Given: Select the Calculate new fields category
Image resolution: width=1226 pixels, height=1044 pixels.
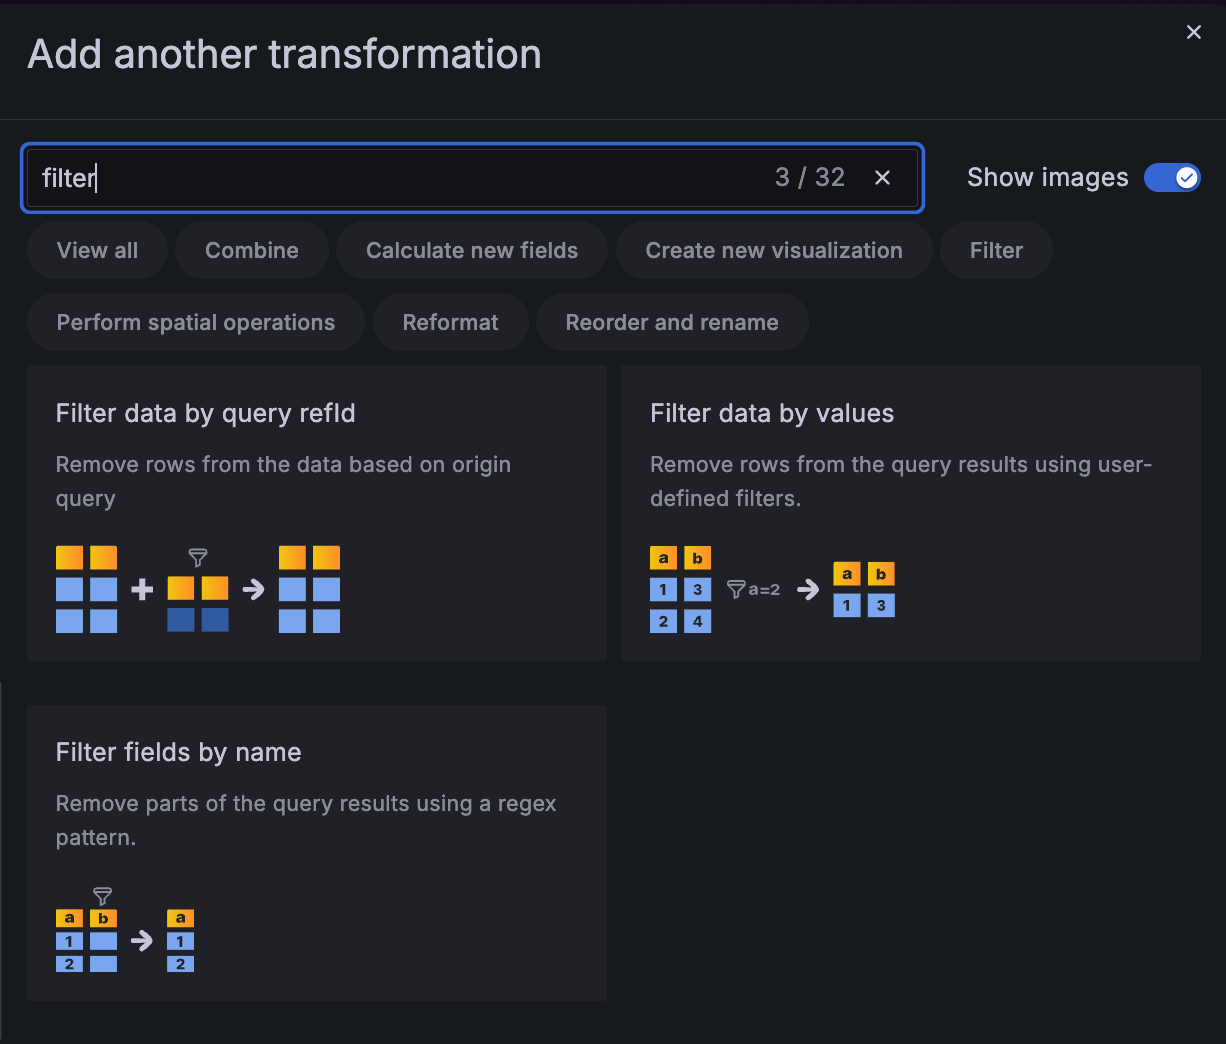Looking at the screenshot, I should point(471,250).
